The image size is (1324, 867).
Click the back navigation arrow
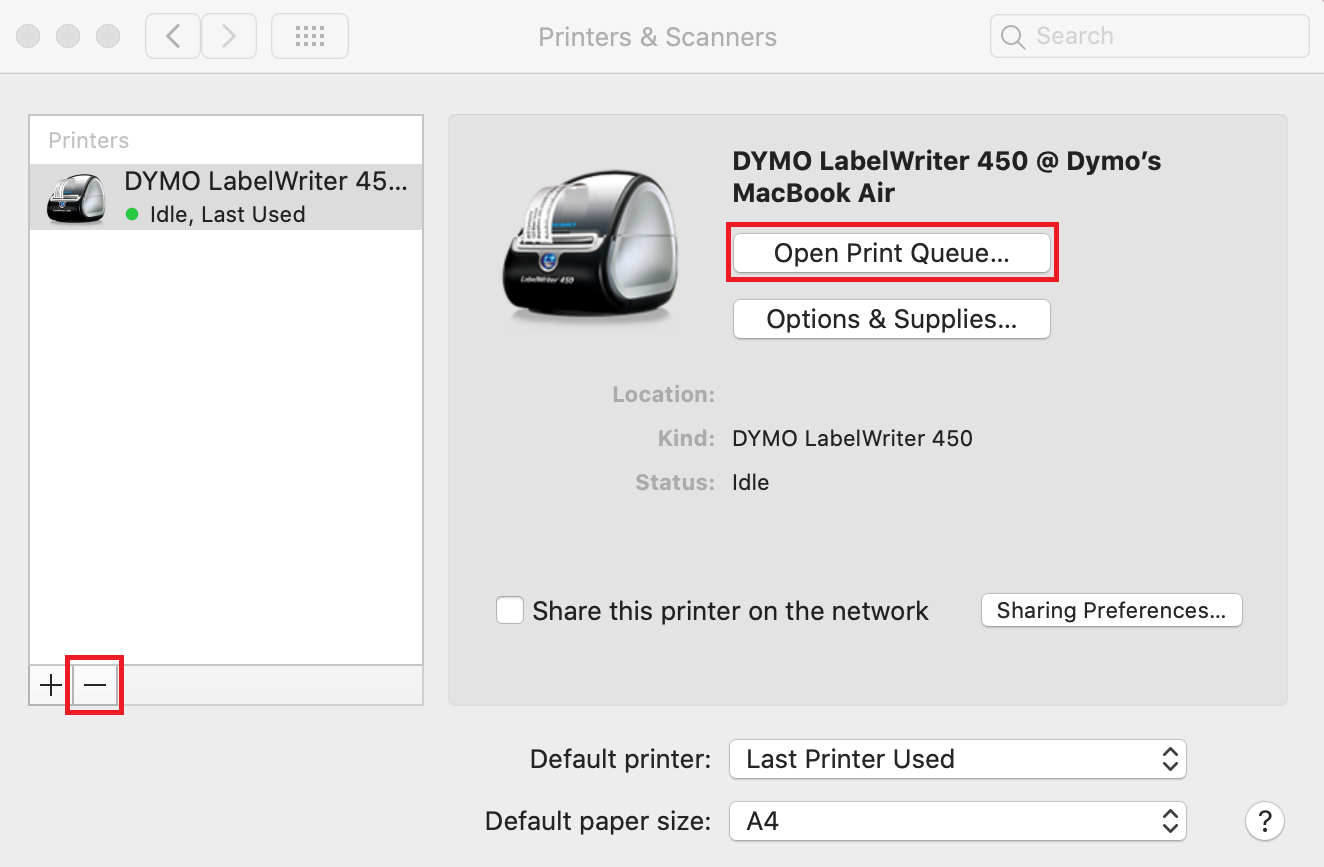172,35
